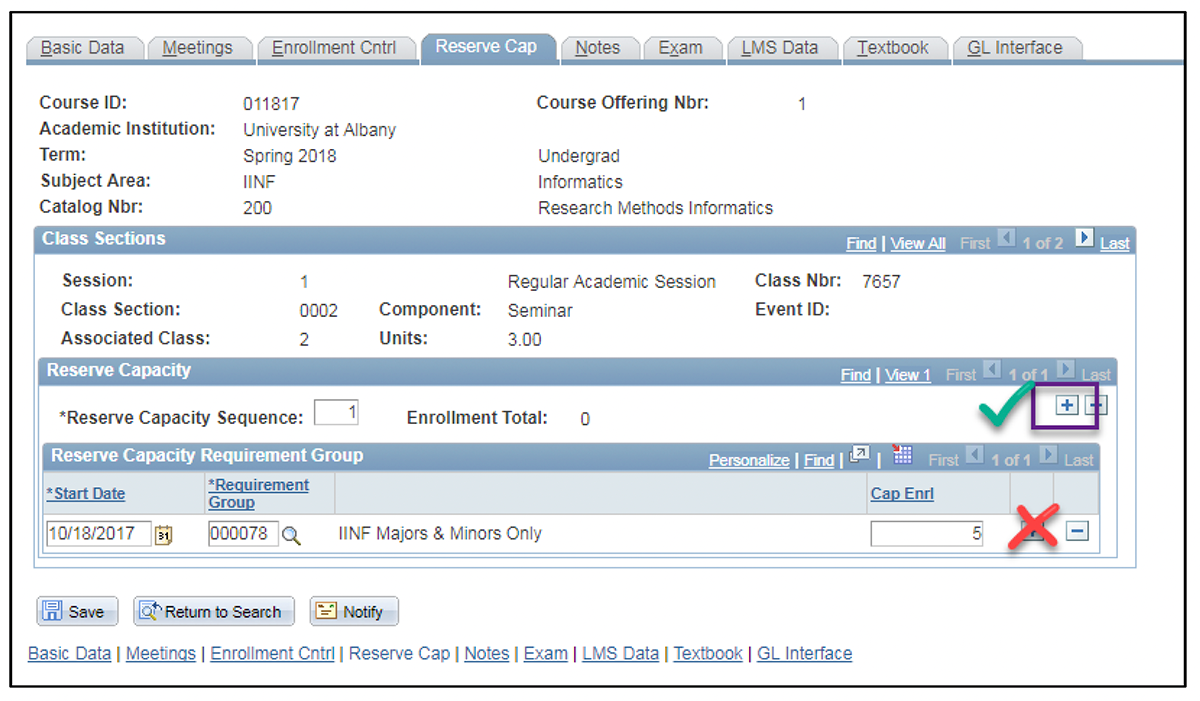This screenshot has width=1200, height=701.
Task: Delete the IINF Majors & Minors row
Action: point(1077,532)
